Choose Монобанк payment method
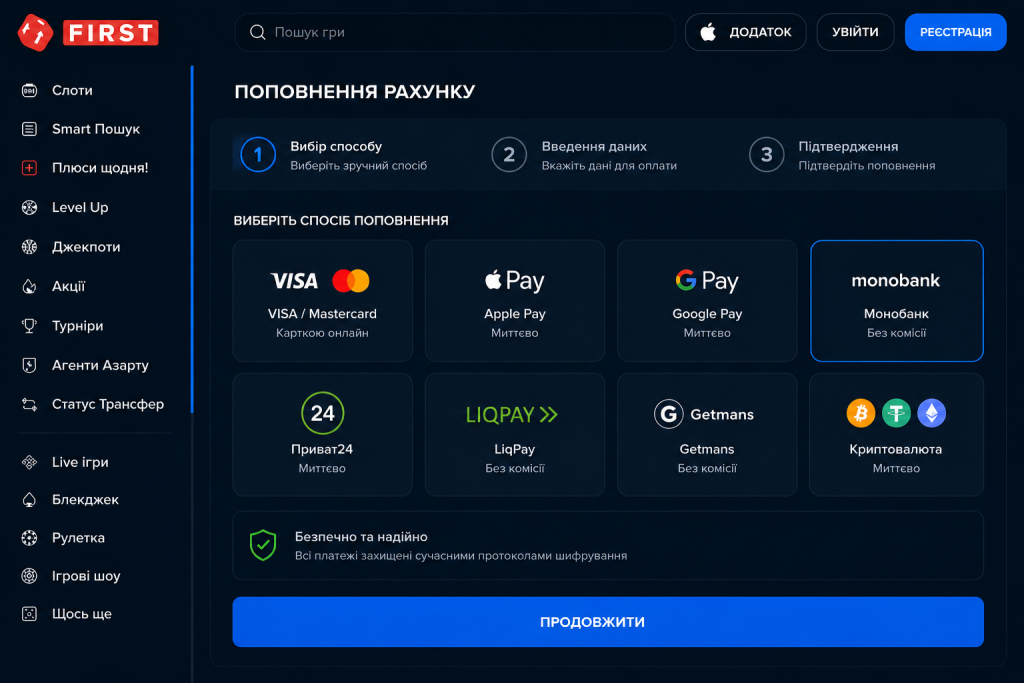 pos(897,300)
